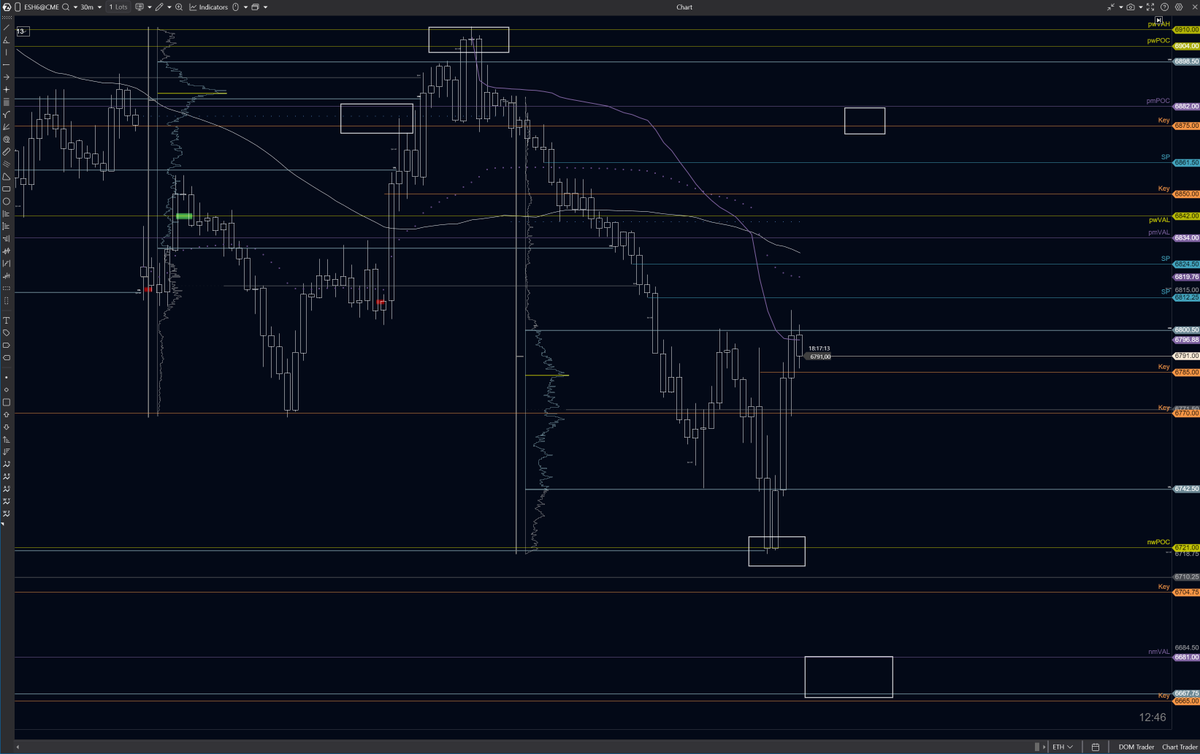The height and width of the screenshot is (754, 1200).
Task: Click the scroll-to-latest-bar arrow button
Action: click(1159, 20)
